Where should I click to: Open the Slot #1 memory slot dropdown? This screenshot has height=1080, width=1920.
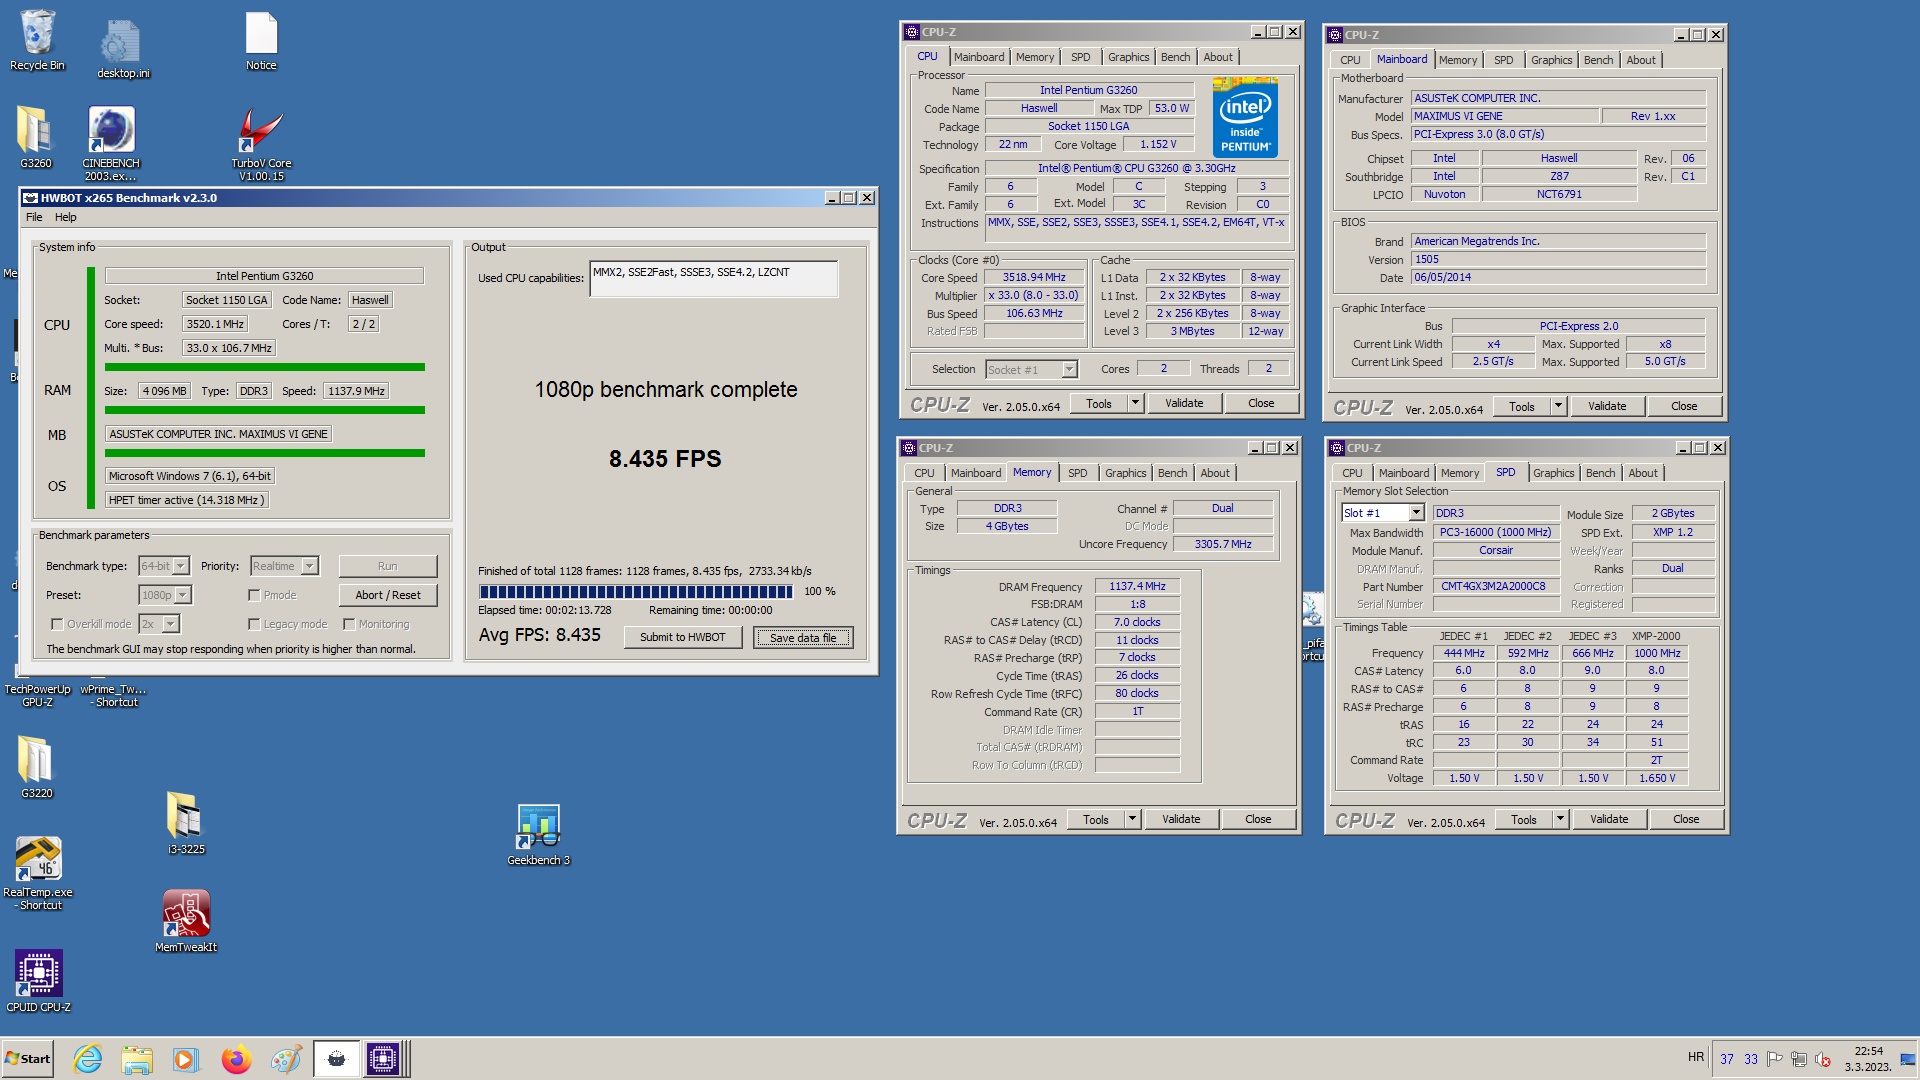[x=1416, y=513]
